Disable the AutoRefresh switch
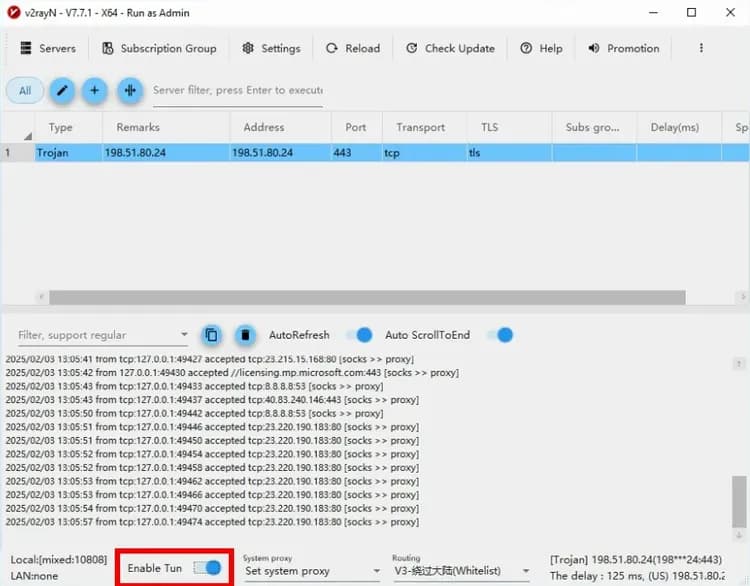 [360, 335]
